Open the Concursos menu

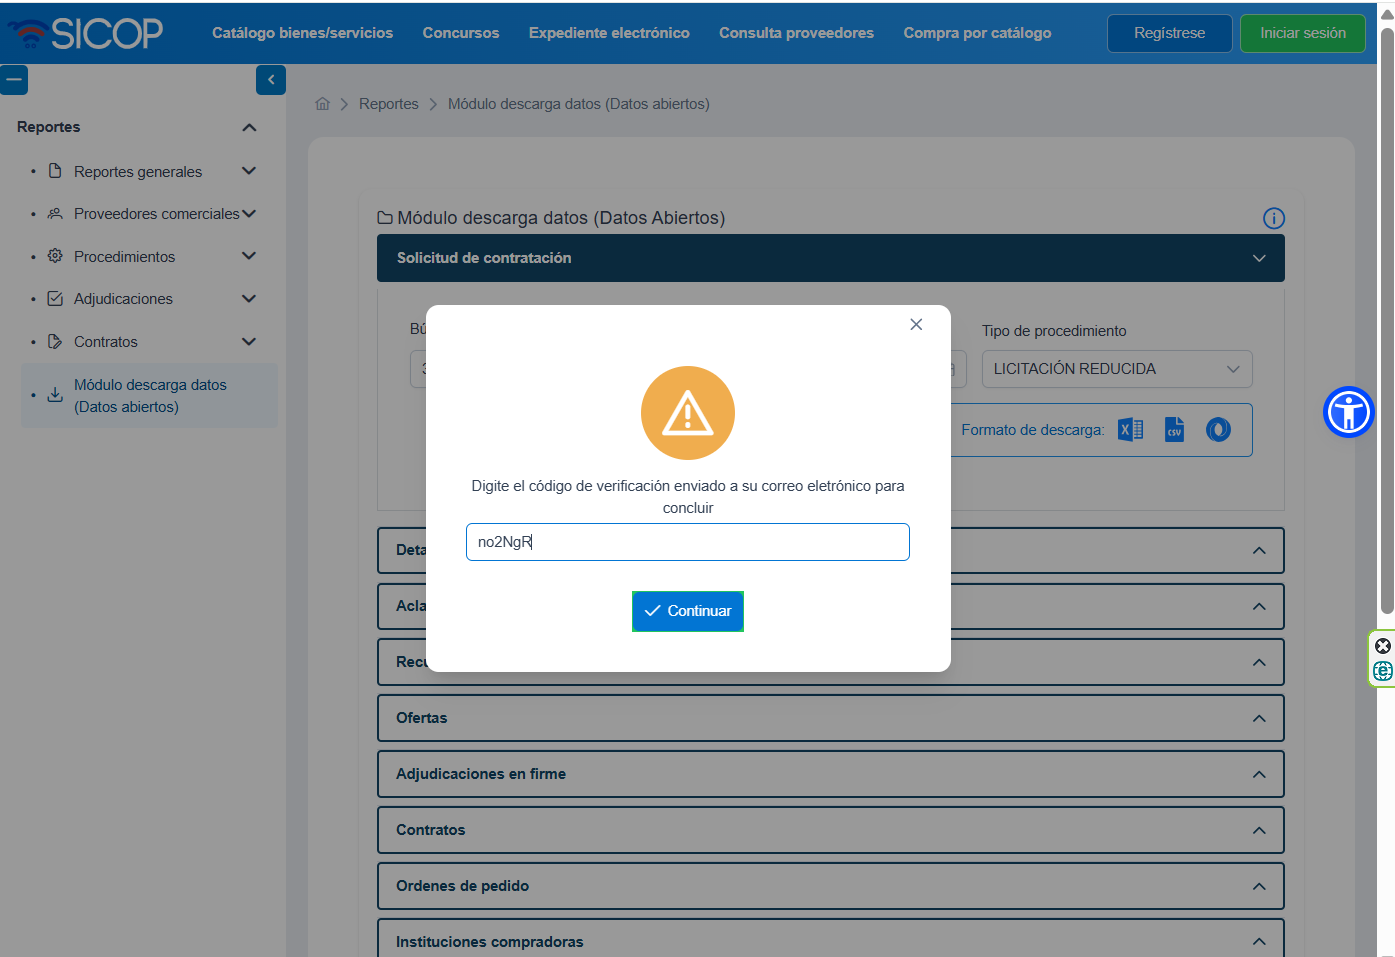point(460,32)
